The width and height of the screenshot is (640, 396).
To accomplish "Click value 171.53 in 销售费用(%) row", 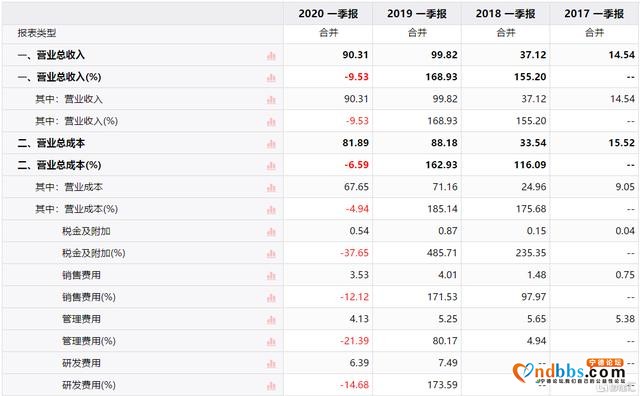I will tap(442, 298).
